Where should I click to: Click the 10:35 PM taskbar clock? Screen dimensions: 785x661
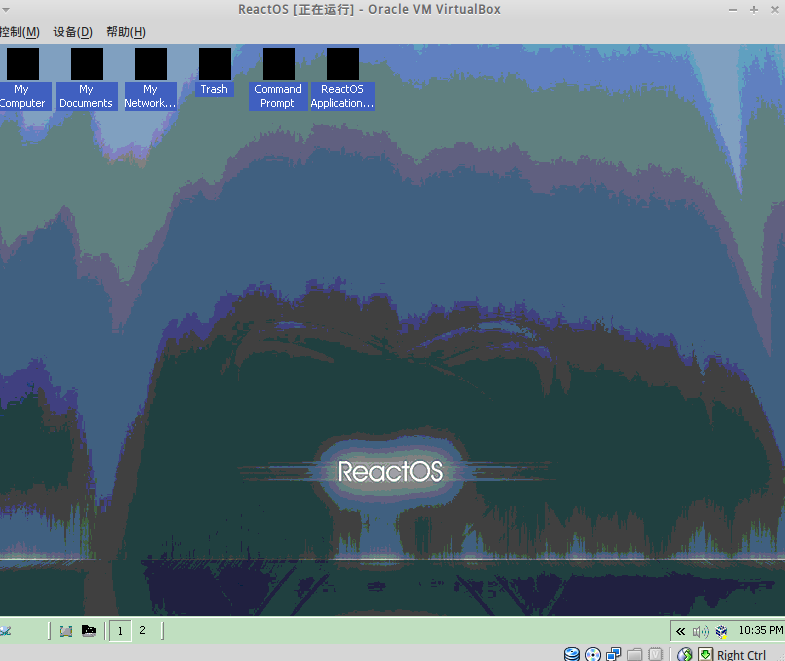coord(761,630)
